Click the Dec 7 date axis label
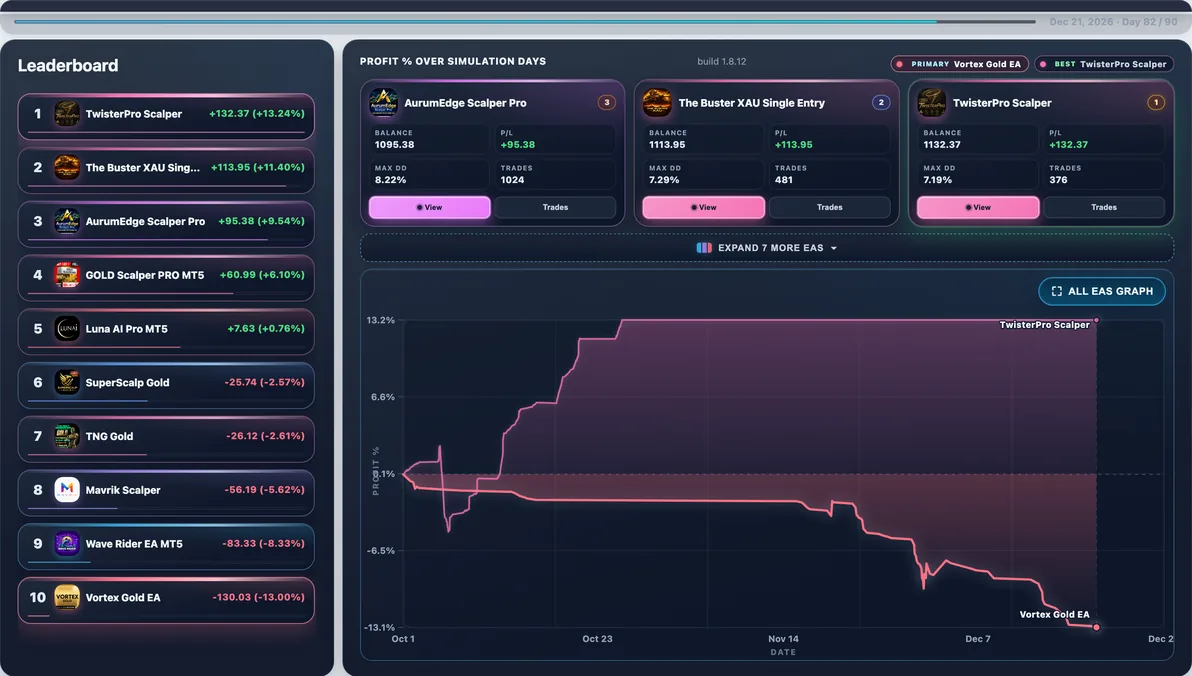Screen dimensions: 1192x676 tap(978, 639)
